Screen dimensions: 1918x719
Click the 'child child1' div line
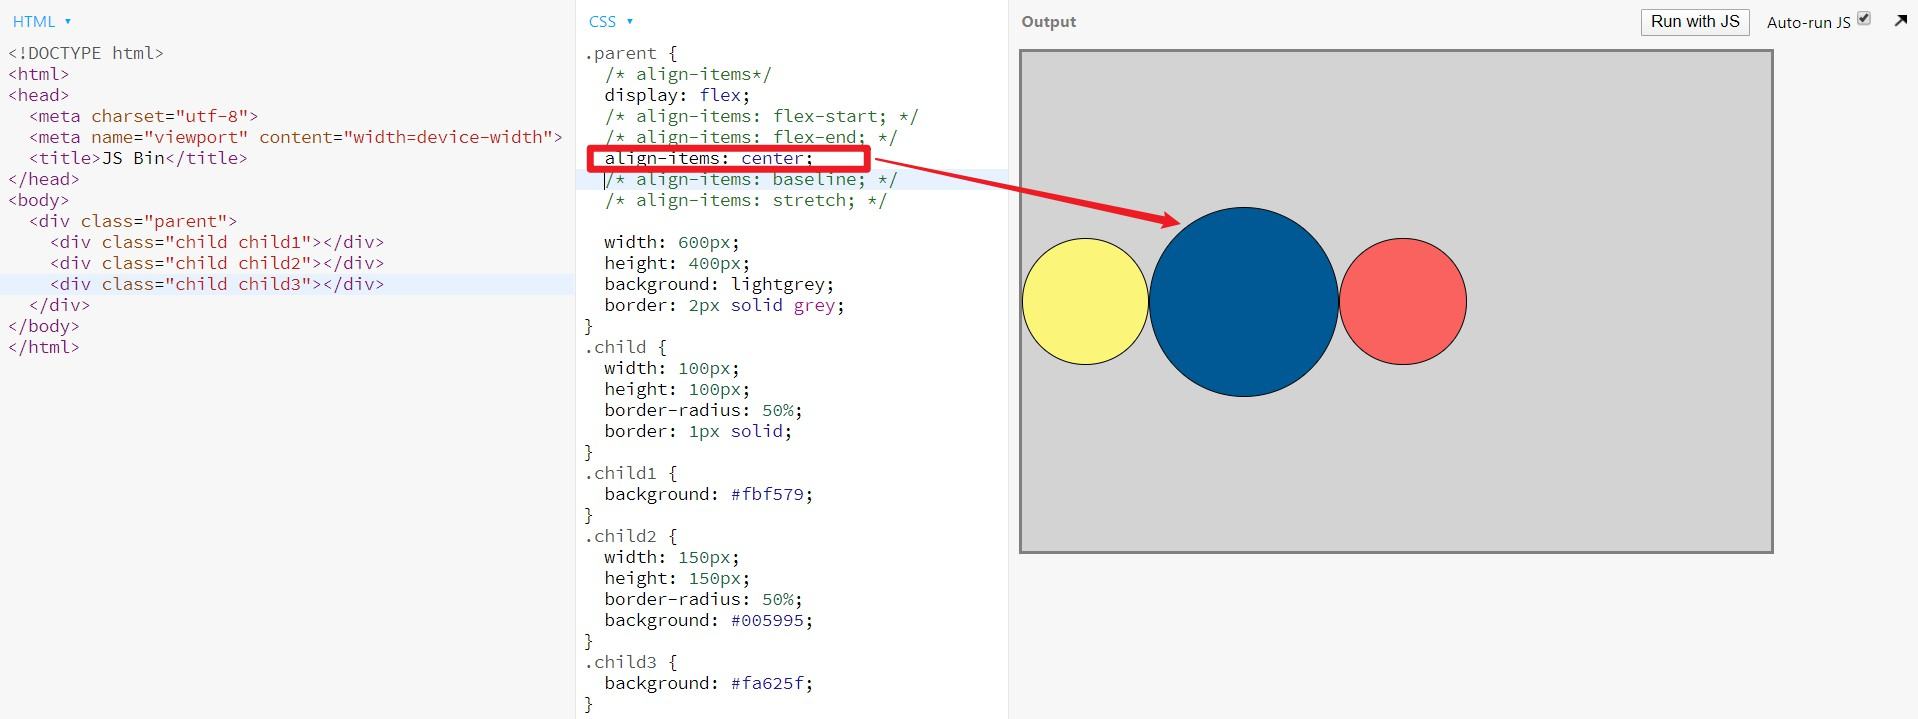coord(217,242)
